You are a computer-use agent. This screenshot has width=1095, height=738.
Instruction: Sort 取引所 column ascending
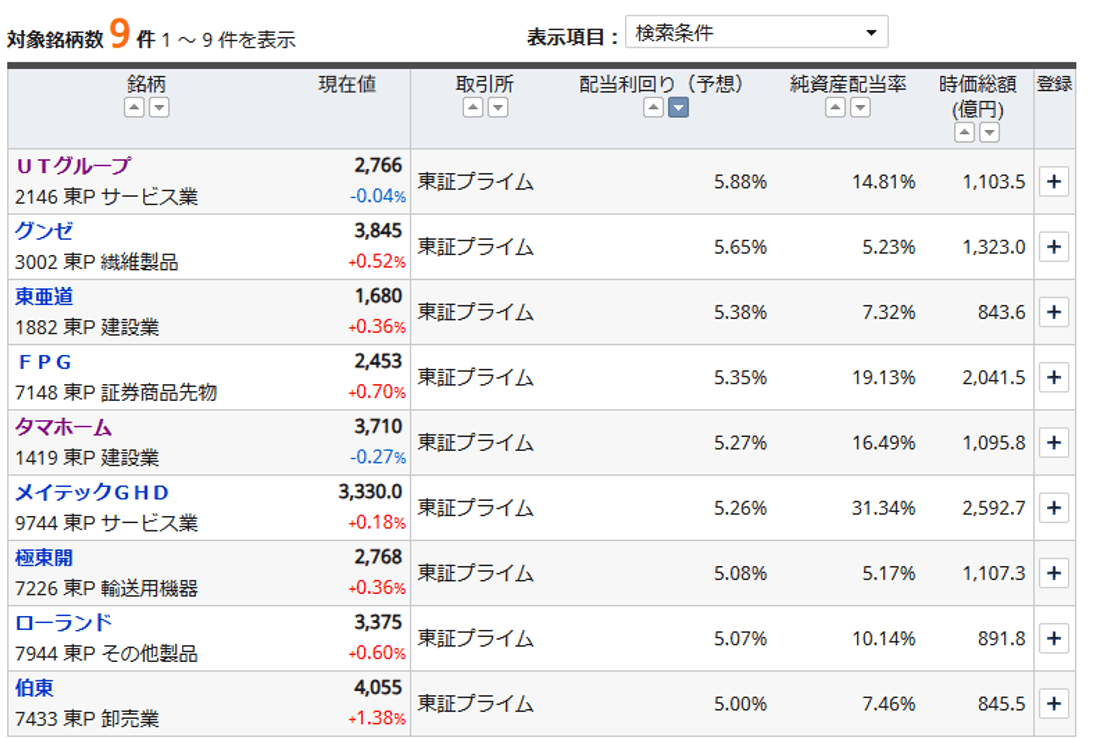[x=473, y=108]
